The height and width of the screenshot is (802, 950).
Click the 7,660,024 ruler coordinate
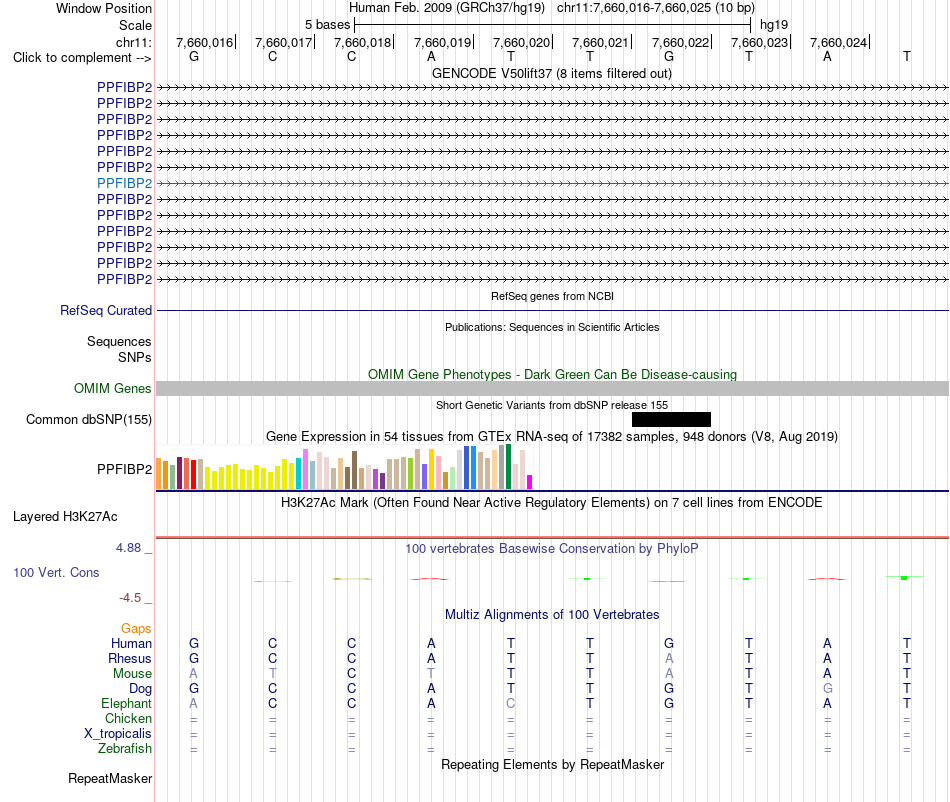(x=839, y=42)
